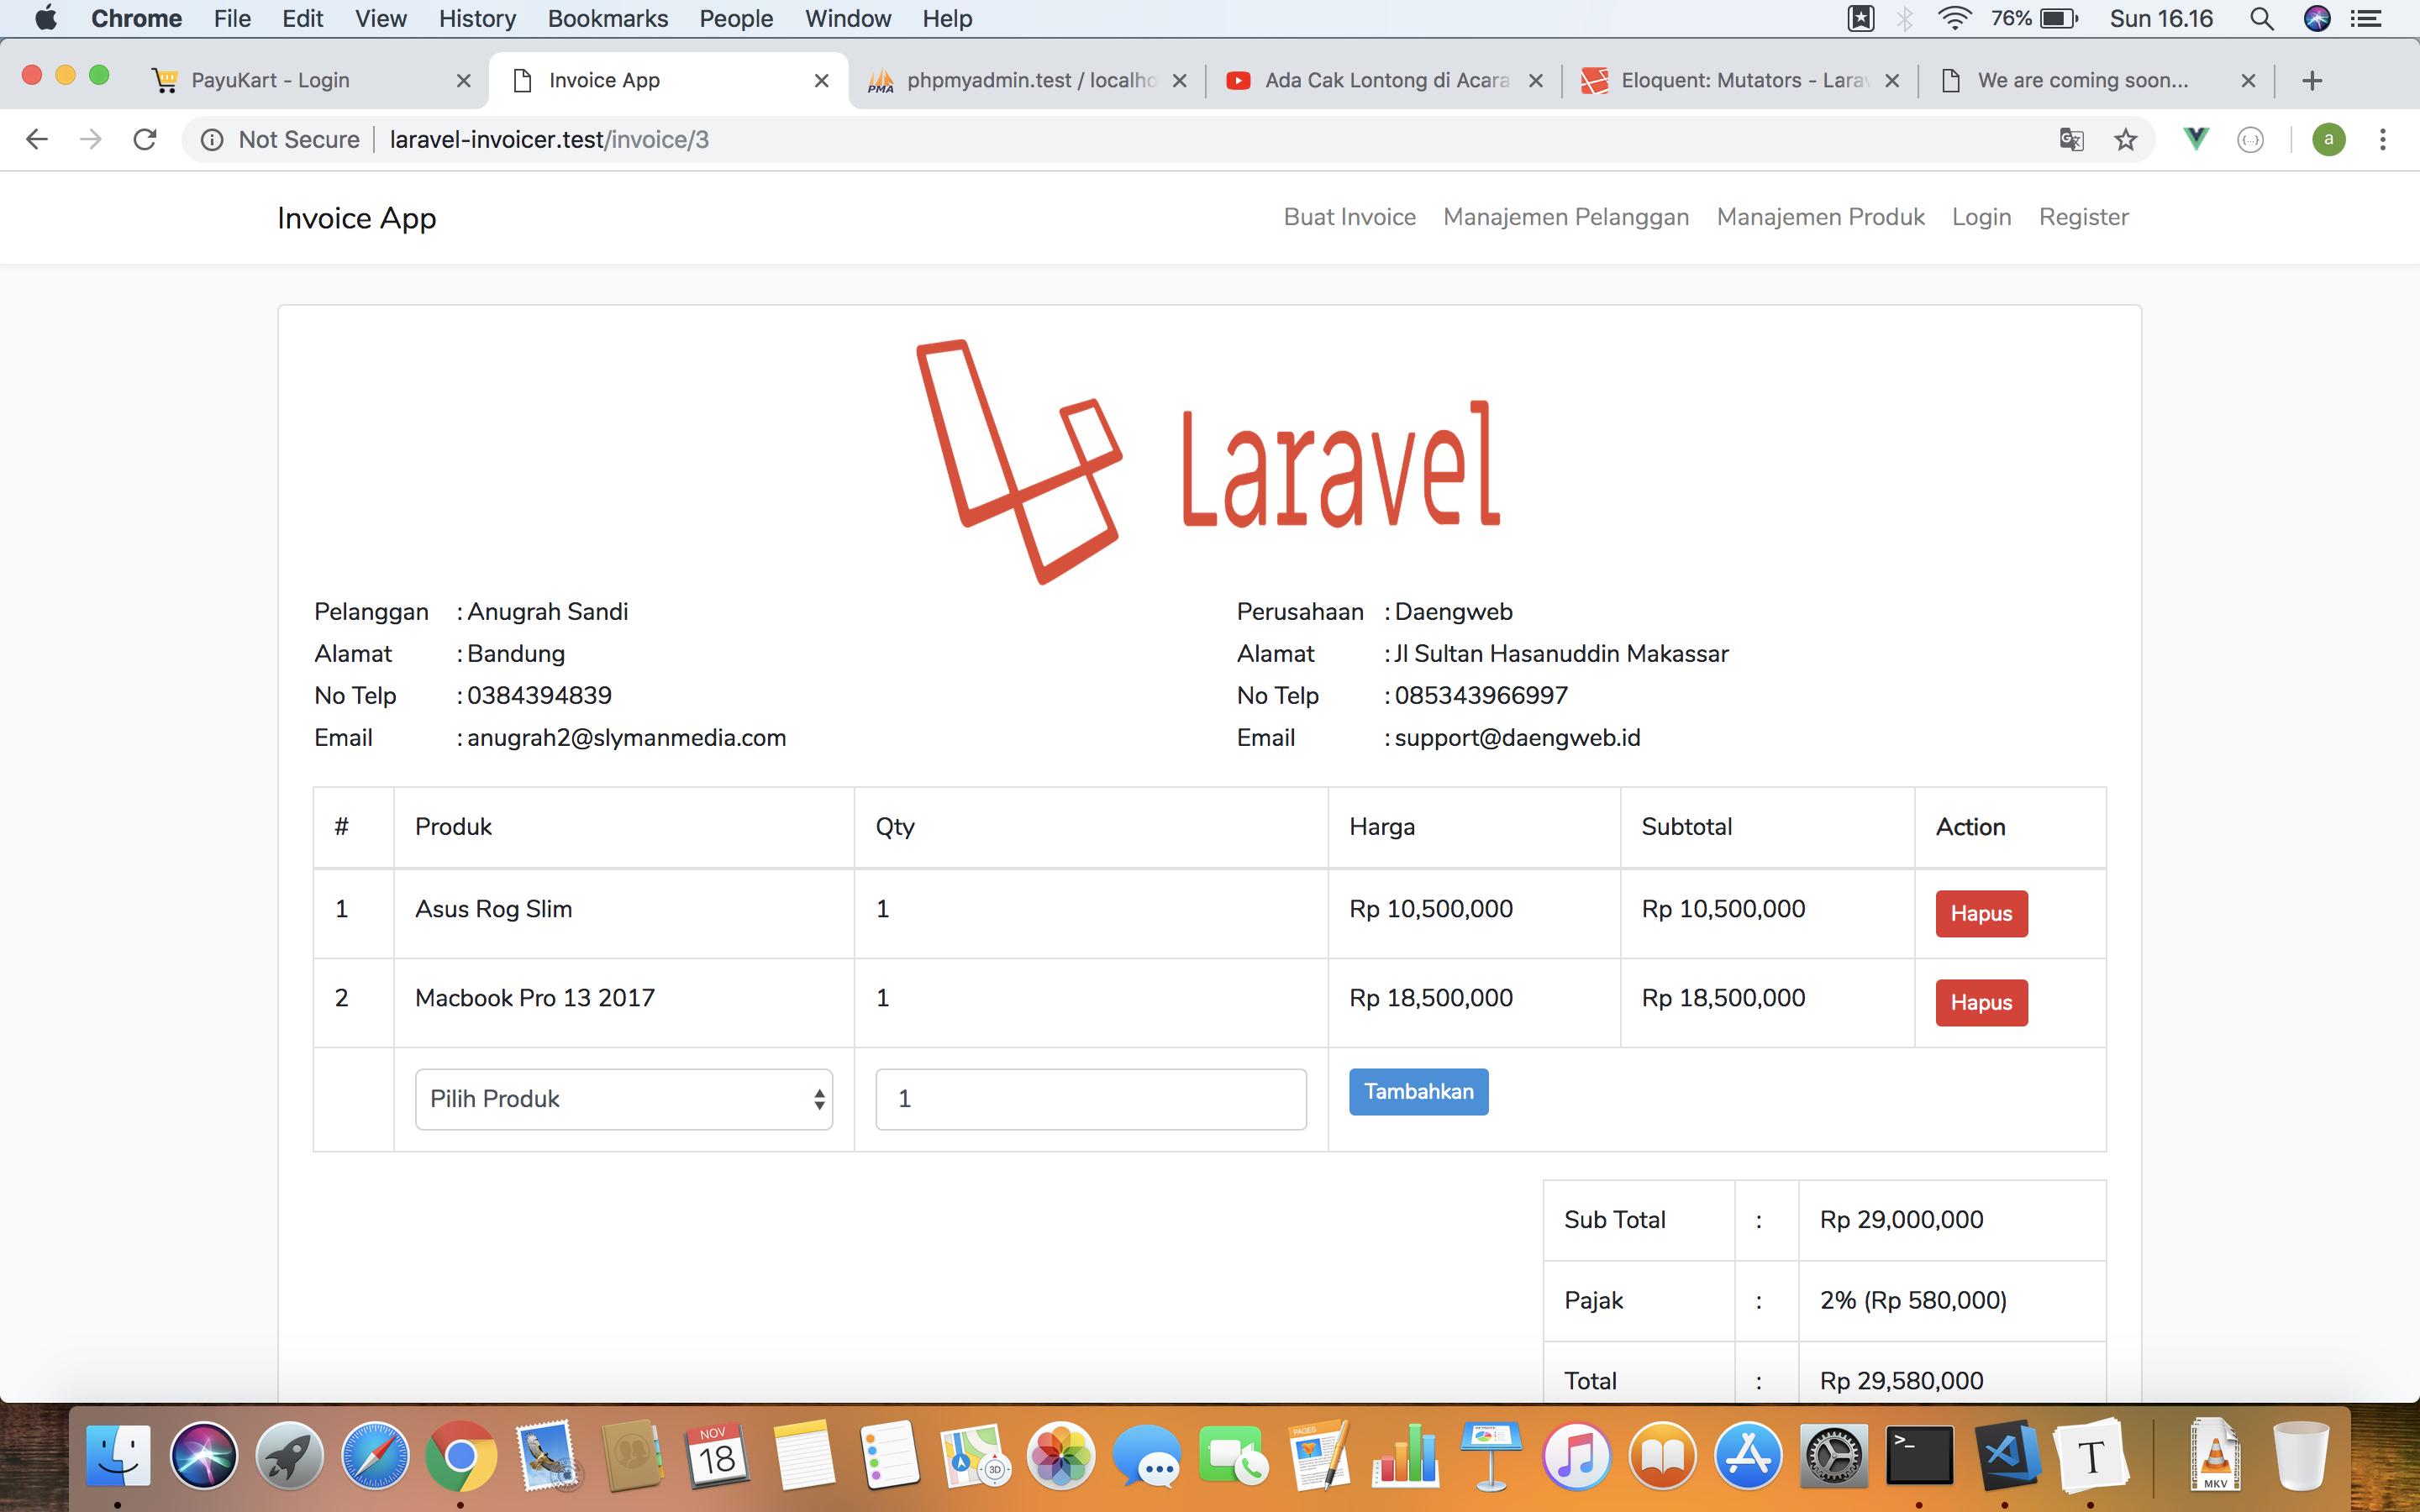Open Chrome's three-dot menu
2420x1512 pixels.
tap(2383, 140)
